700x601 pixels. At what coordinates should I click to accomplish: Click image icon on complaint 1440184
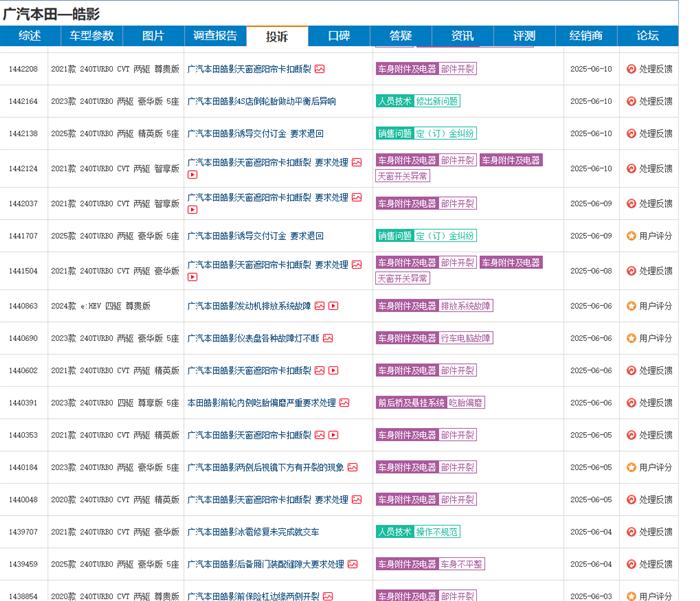(353, 467)
